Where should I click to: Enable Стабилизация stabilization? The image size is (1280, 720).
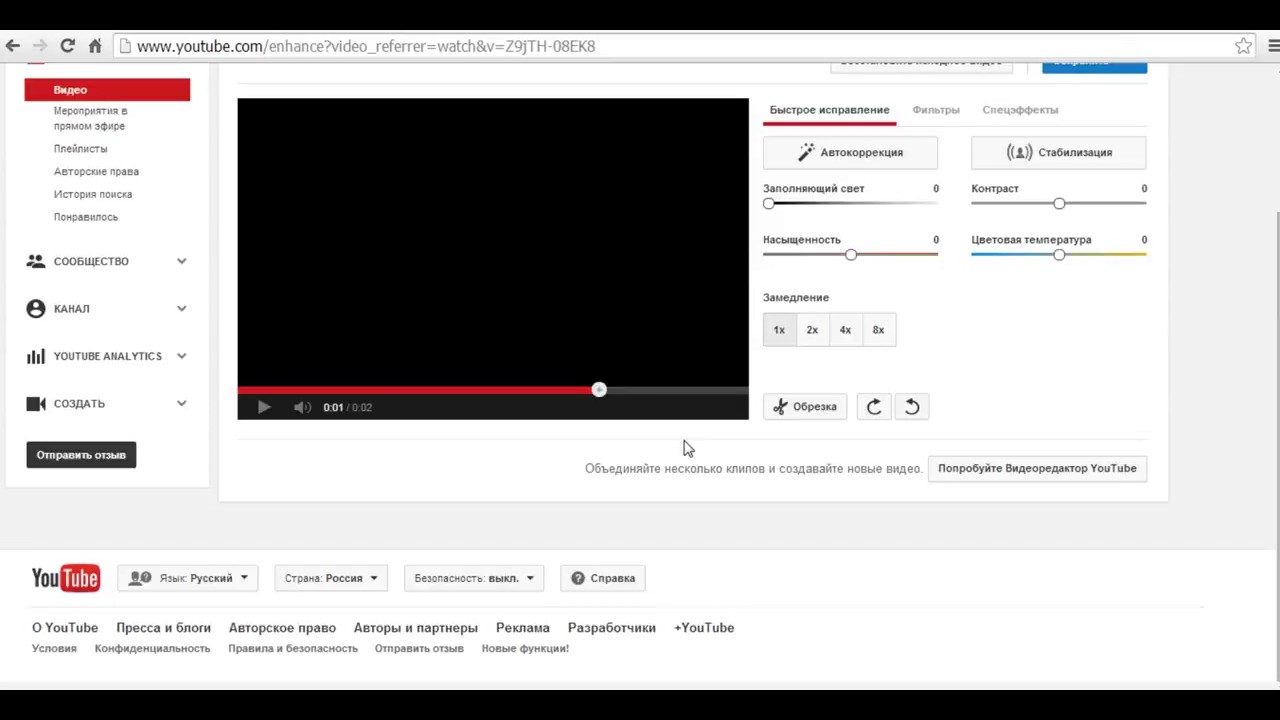(1058, 152)
